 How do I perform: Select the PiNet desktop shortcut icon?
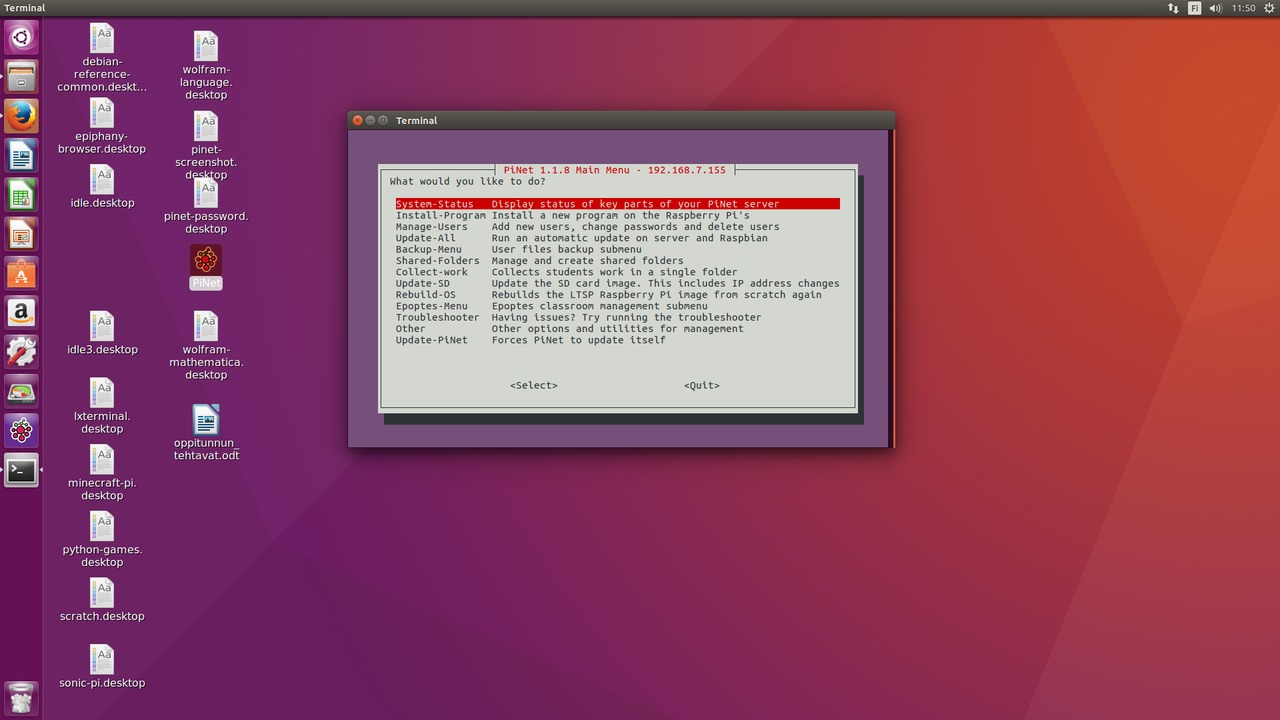pyautogui.click(x=206, y=267)
